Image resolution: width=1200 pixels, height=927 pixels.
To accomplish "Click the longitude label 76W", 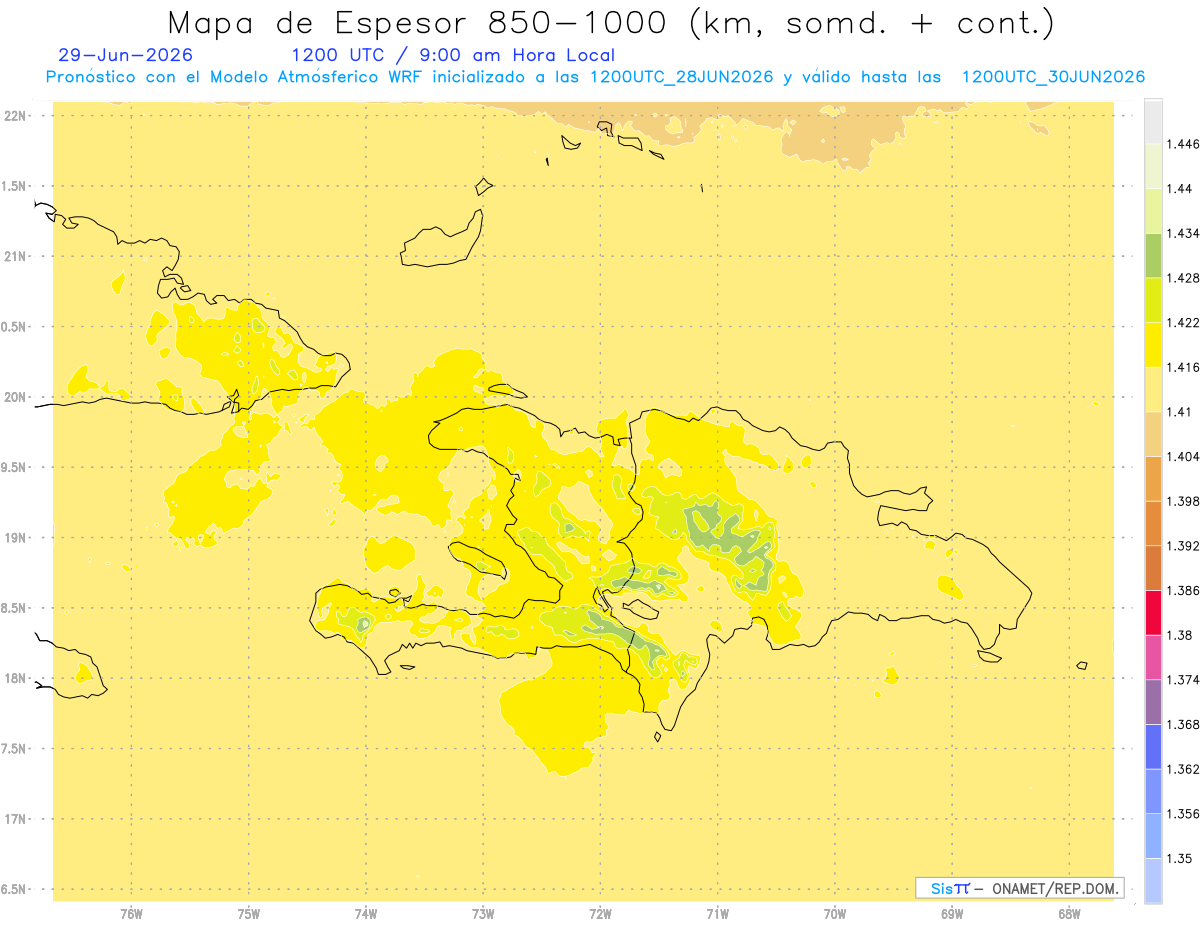I will pyautogui.click(x=131, y=913).
